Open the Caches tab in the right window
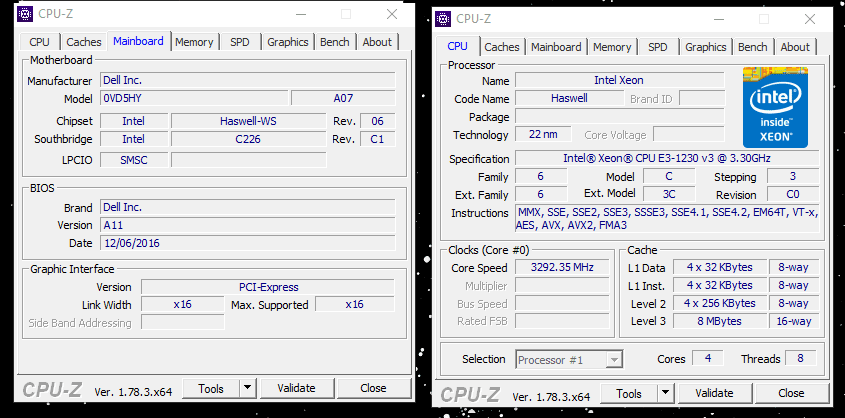 pyautogui.click(x=502, y=47)
